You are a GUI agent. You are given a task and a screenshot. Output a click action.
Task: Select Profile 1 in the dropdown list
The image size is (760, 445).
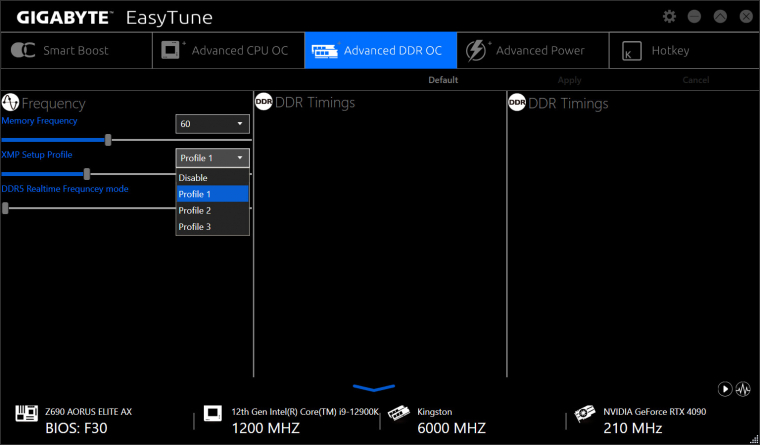[x=212, y=194]
